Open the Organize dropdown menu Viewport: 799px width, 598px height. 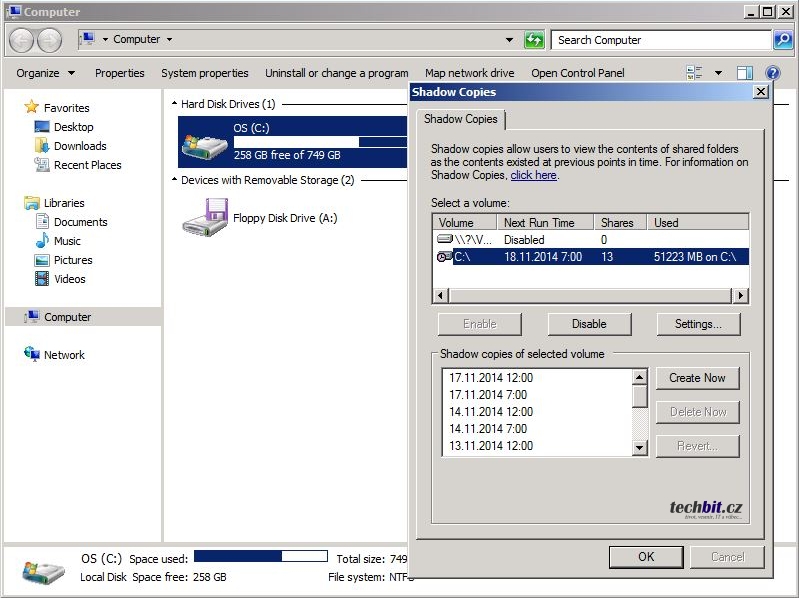pos(45,73)
